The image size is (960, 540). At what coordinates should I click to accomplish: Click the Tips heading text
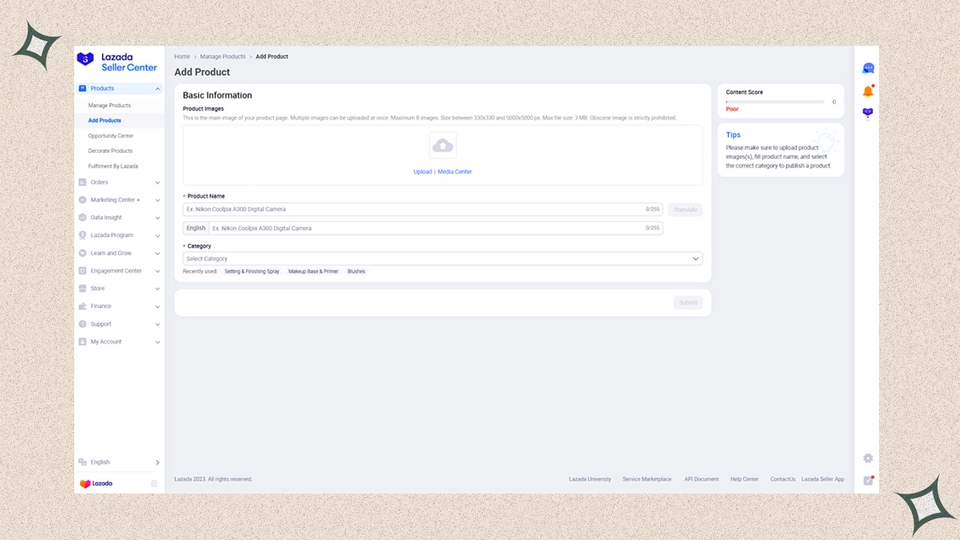pos(733,135)
